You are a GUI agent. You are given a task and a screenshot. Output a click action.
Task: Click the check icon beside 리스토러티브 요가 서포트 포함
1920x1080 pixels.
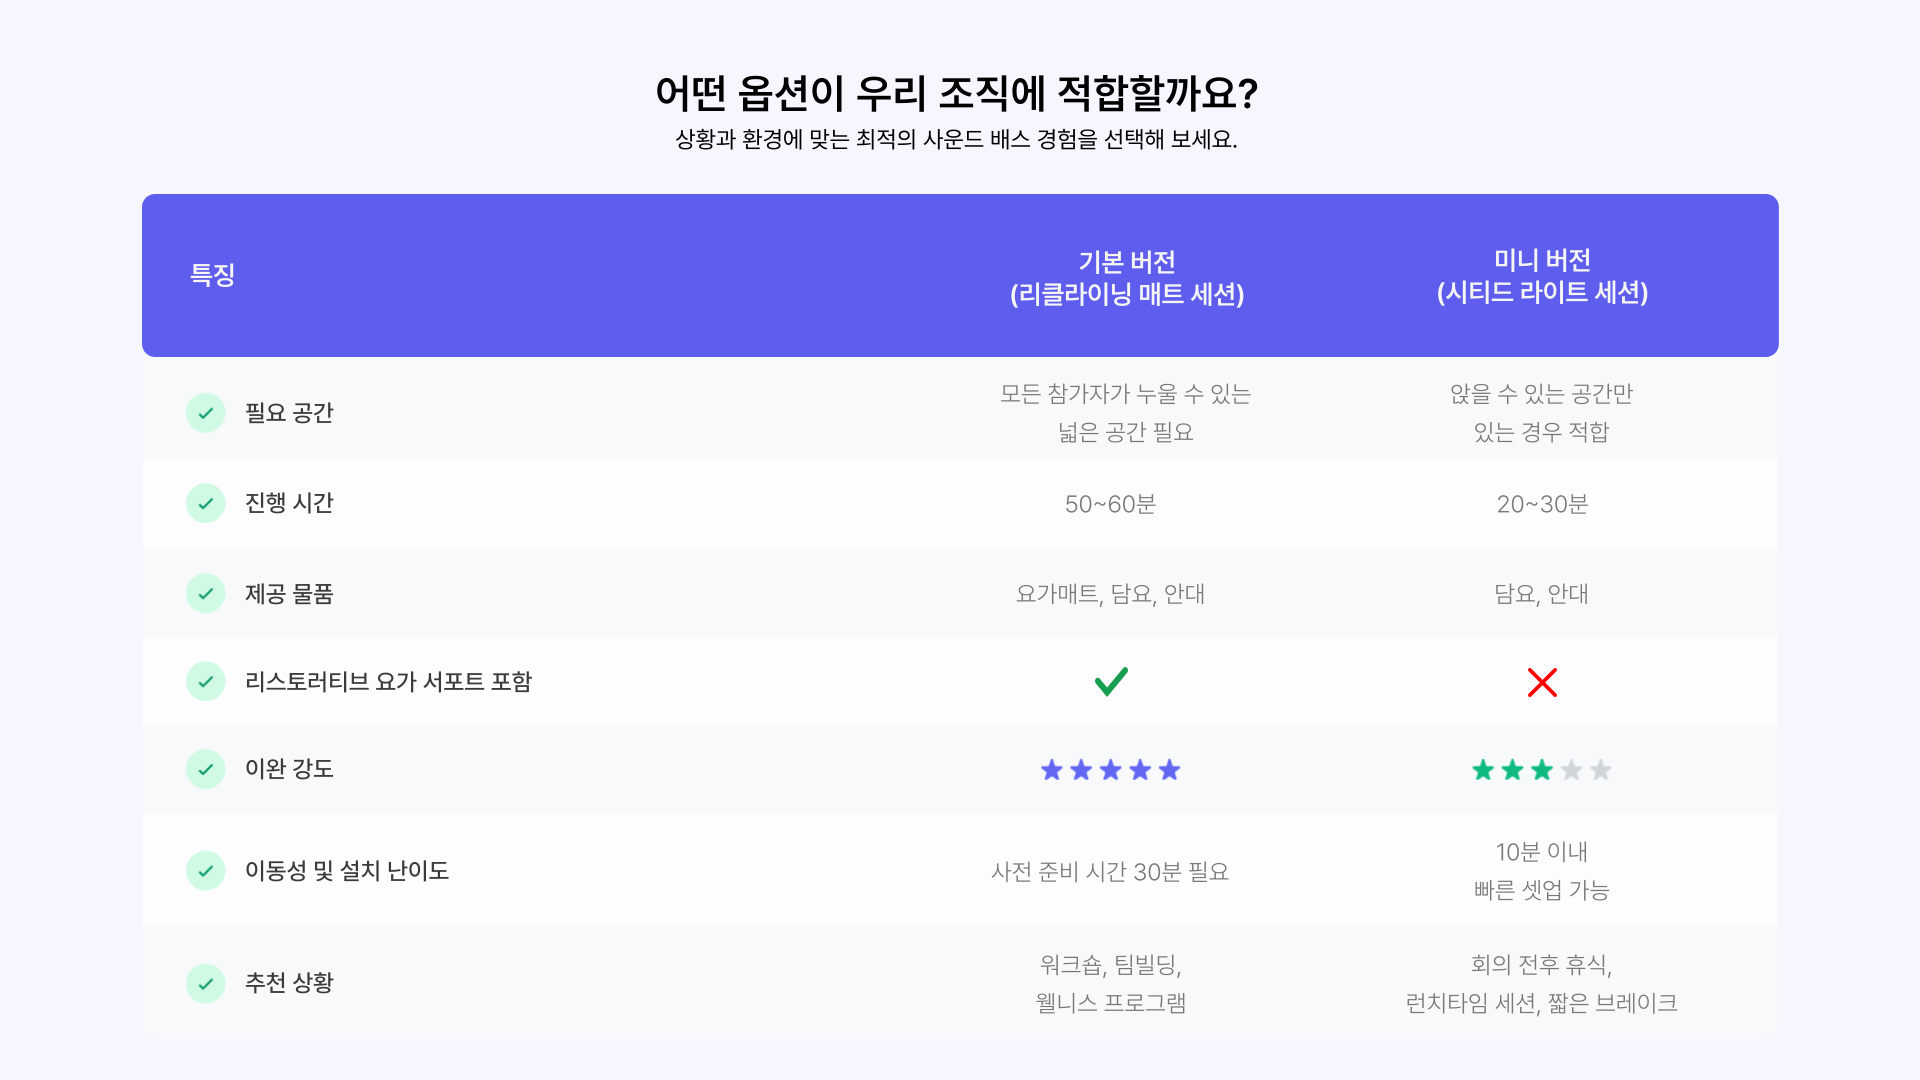tap(205, 681)
